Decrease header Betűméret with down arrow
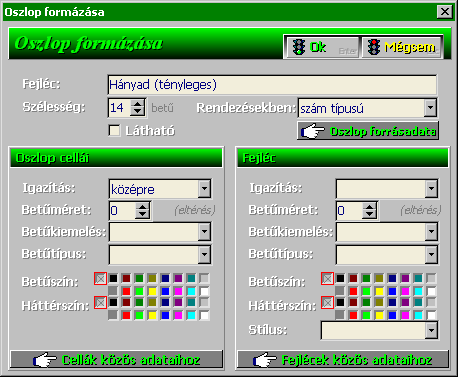 (x=369, y=215)
